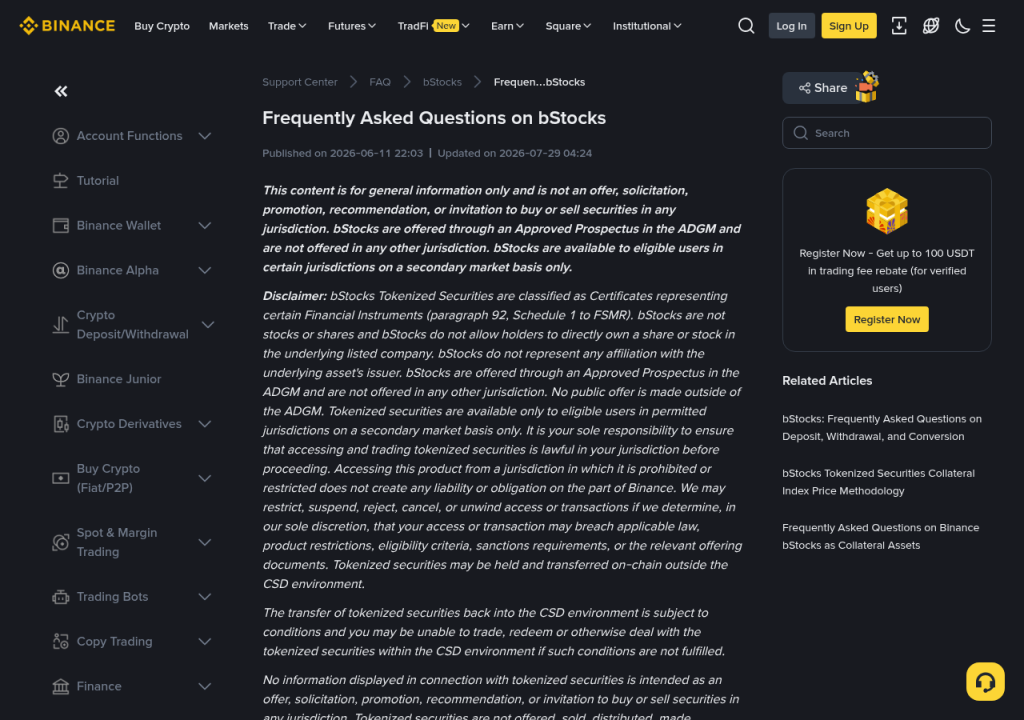
Task: Collapse the sidebar with the double-chevron icon
Action: click(61, 91)
